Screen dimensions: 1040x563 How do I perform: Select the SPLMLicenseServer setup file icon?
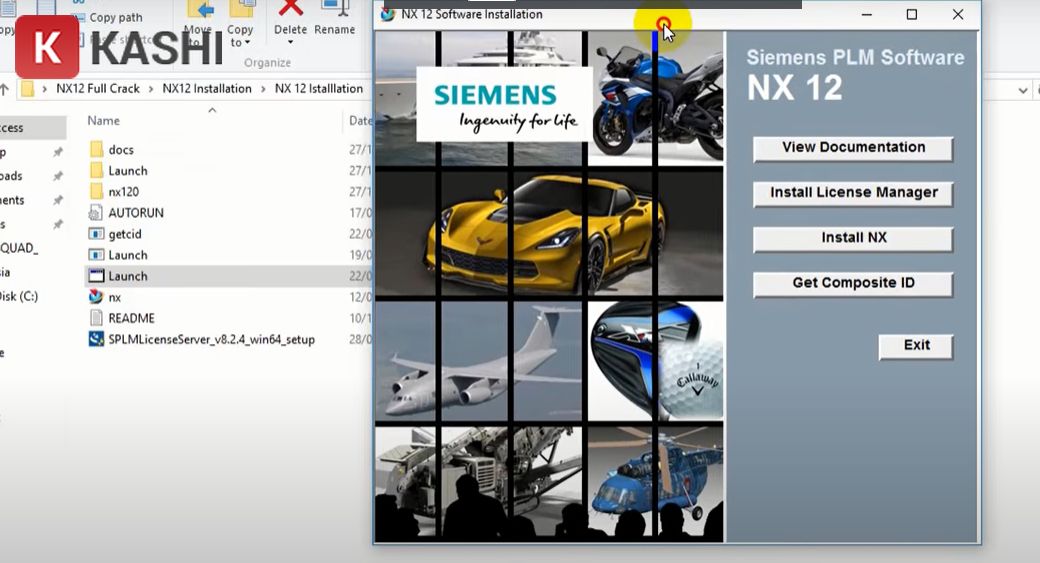coord(96,339)
